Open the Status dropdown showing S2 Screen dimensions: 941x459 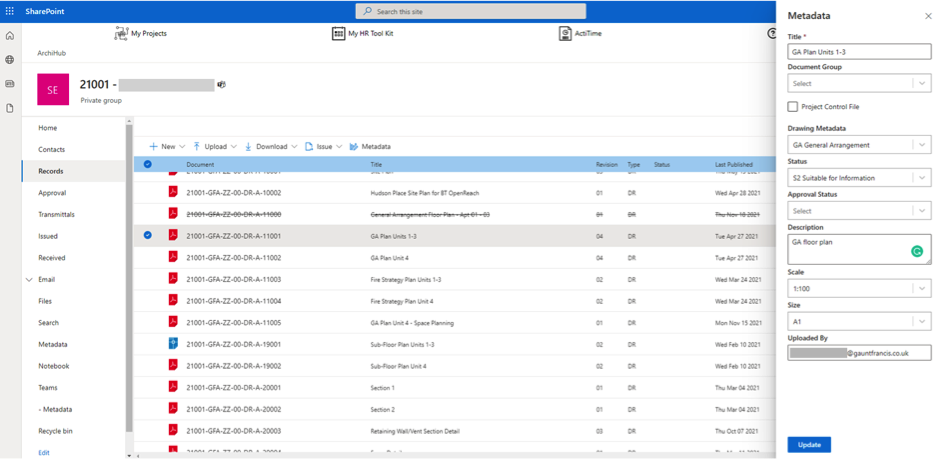(859, 177)
